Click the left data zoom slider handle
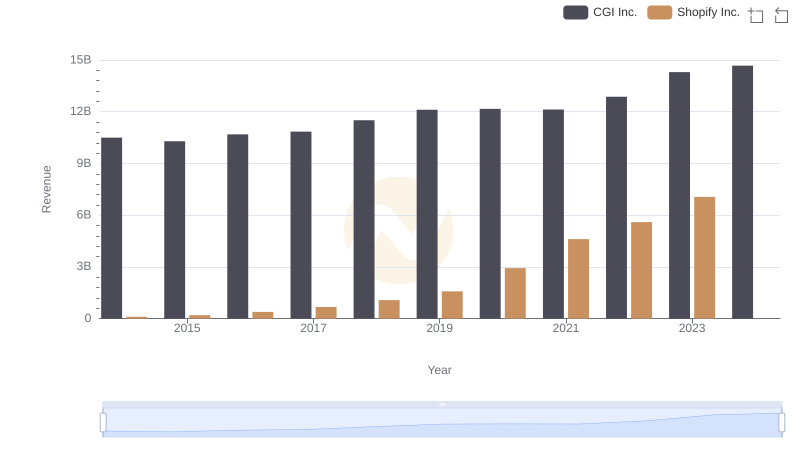The image size is (800, 461). [103, 423]
